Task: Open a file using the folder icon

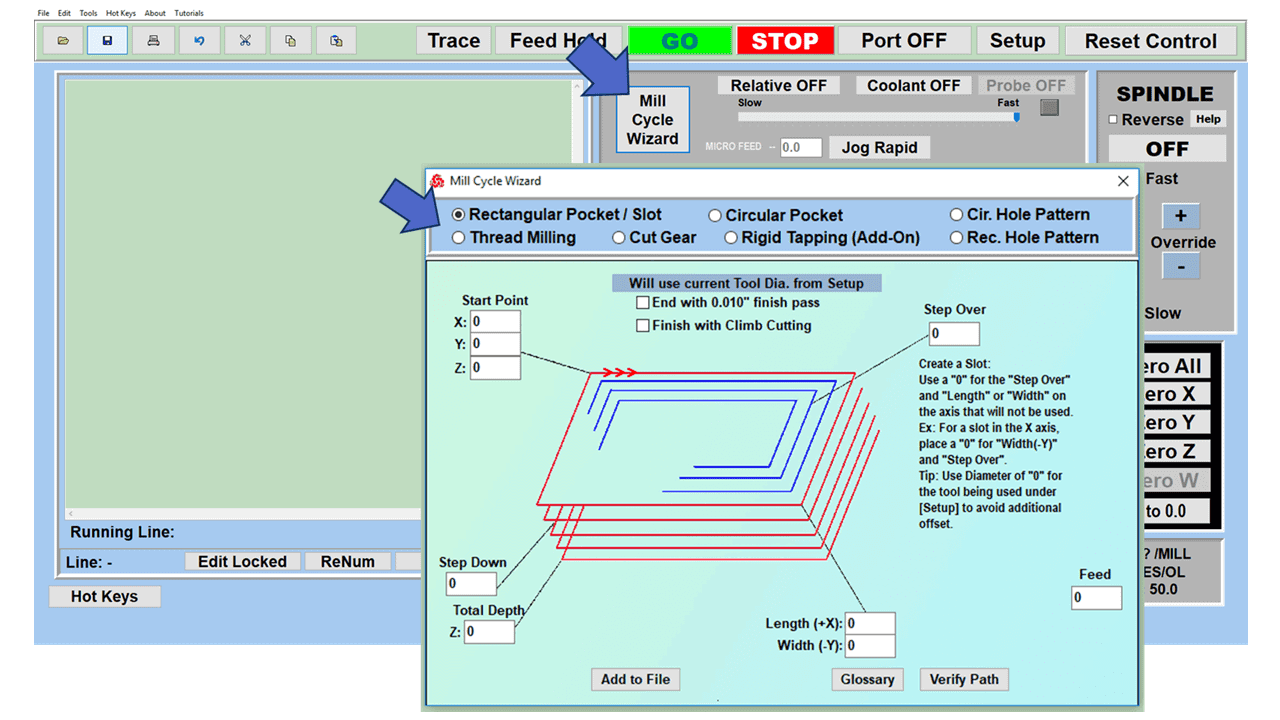Action: click(62, 40)
